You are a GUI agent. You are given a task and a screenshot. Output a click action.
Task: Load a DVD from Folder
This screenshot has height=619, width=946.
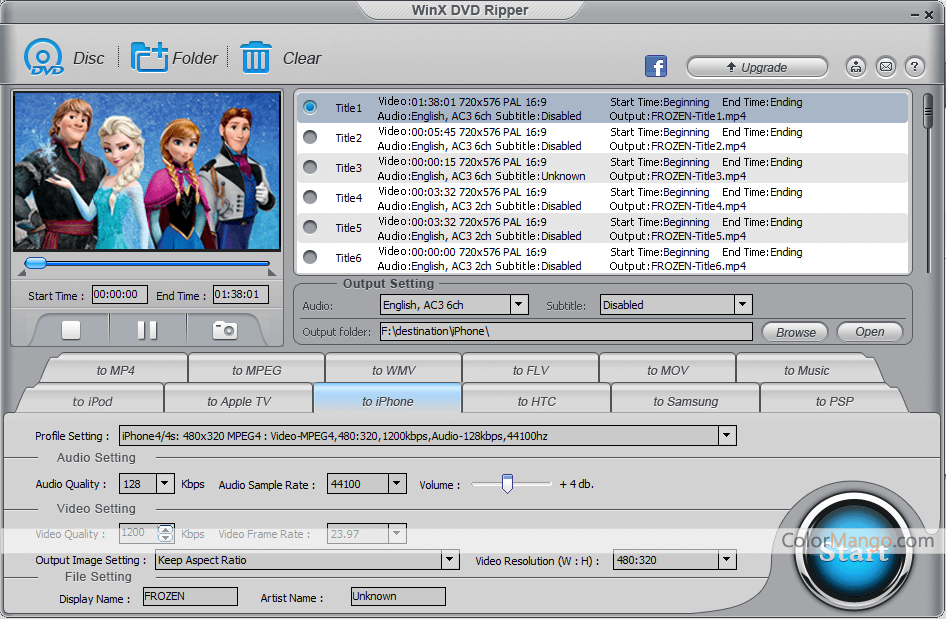point(149,57)
